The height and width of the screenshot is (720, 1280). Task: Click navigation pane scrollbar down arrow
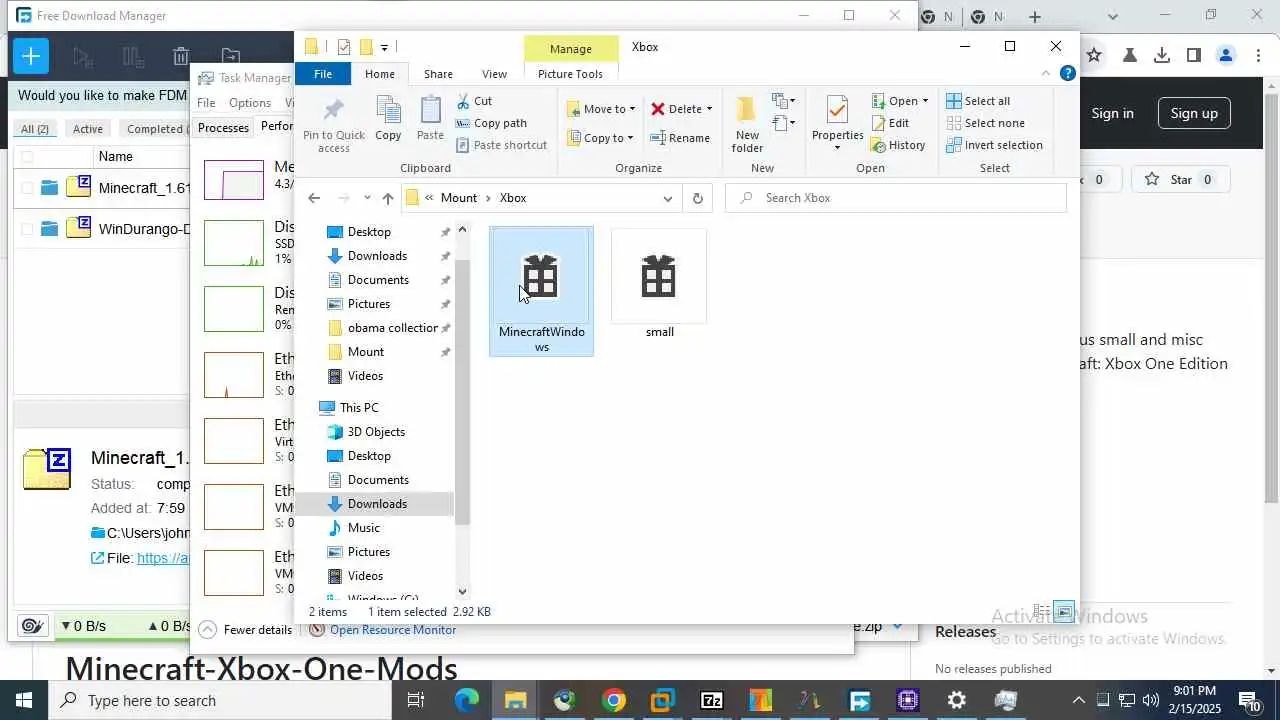(462, 592)
